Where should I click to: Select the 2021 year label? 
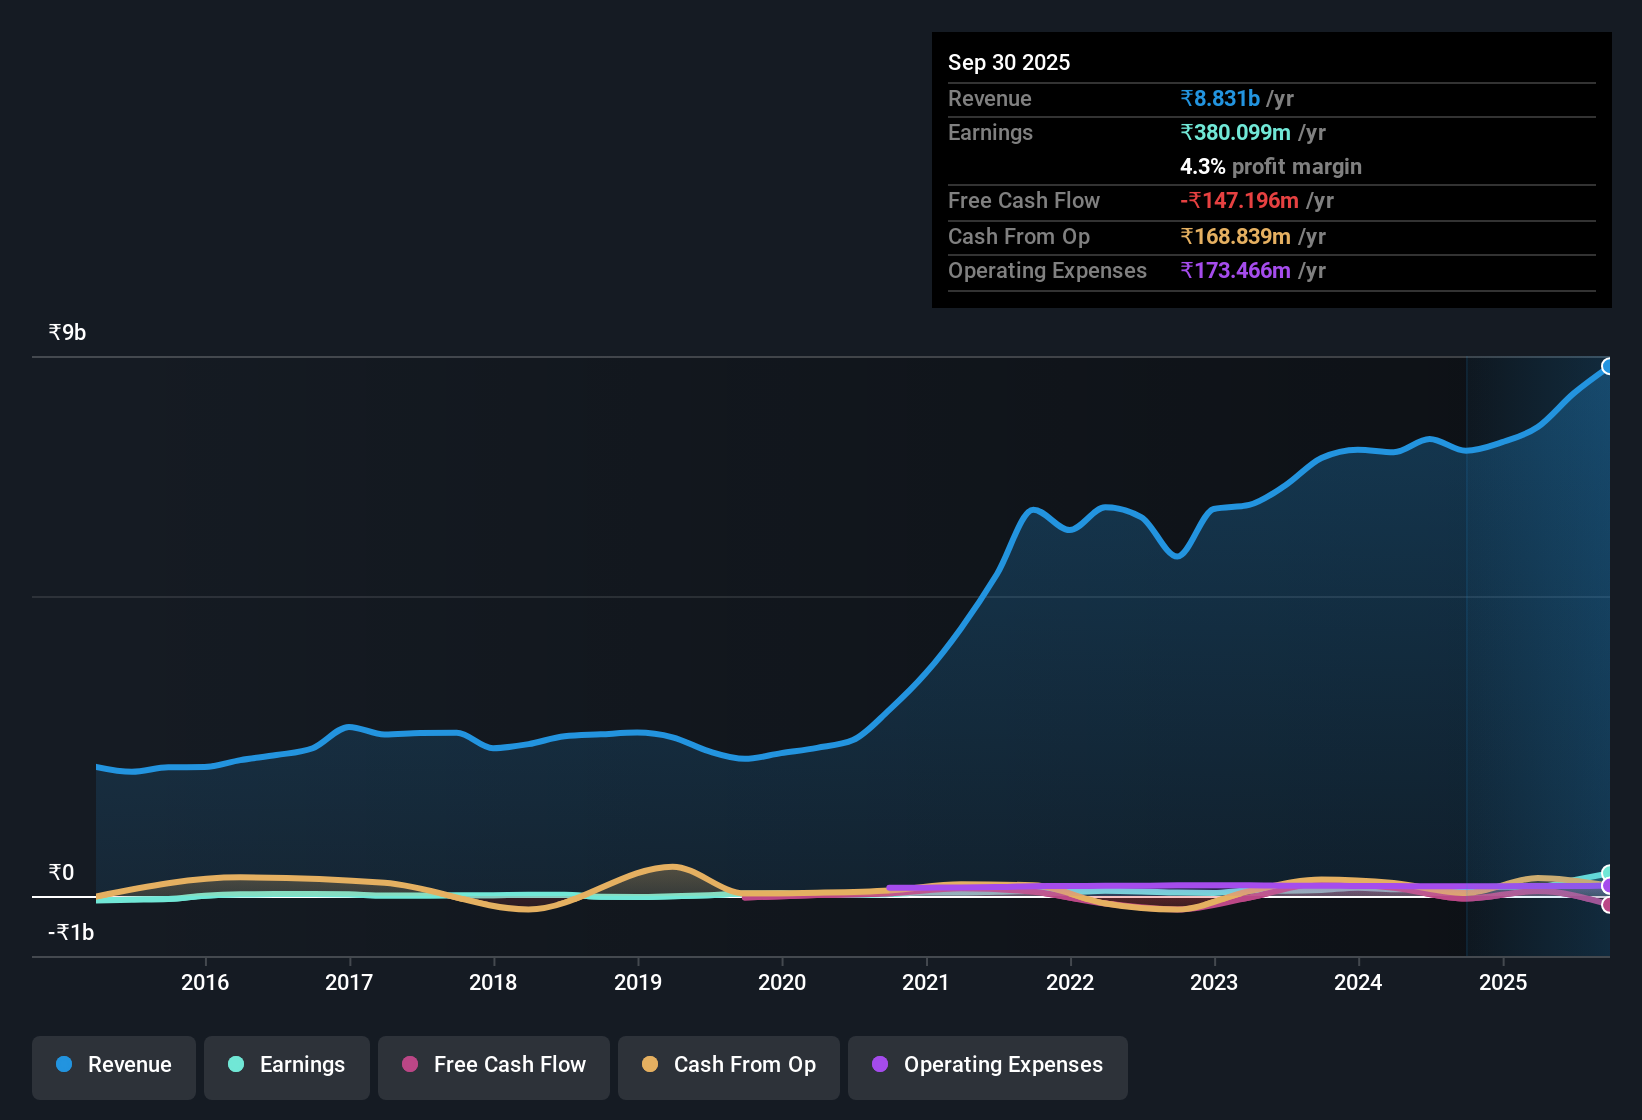click(x=926, y=983)
